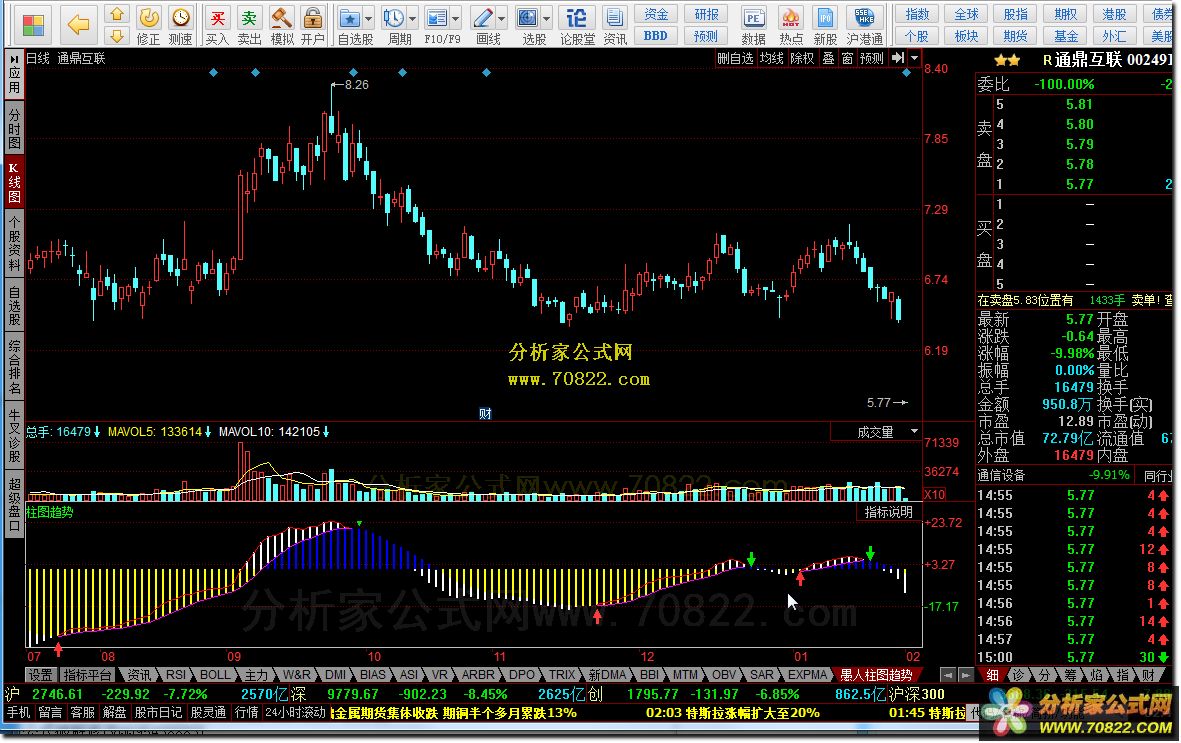Expand the 选股 dropdown arrow
The image size is (1181, 743).
pyautogui.click(x=547, y=19)
